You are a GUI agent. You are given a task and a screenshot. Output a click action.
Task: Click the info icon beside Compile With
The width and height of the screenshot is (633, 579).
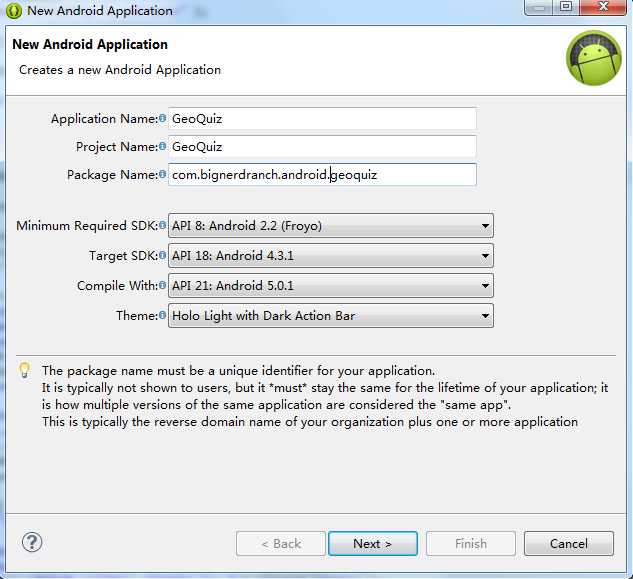(162, 285)
